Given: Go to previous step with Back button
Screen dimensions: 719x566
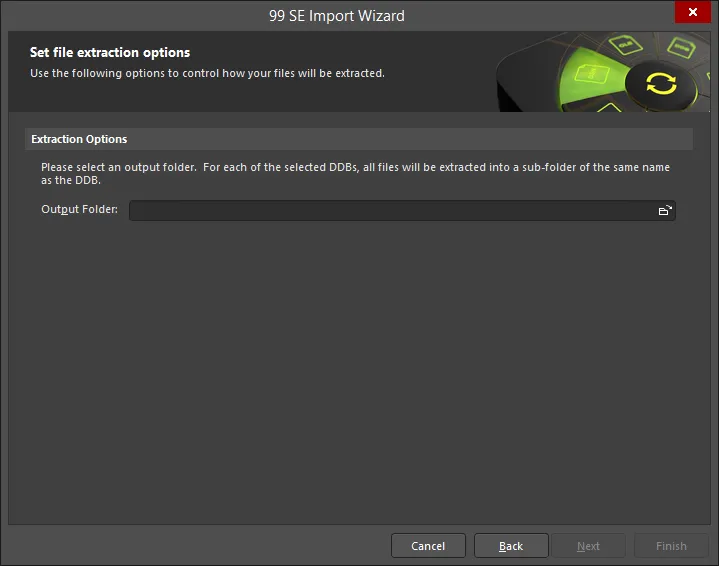Looking at the screenshot, I should [511, 546].
